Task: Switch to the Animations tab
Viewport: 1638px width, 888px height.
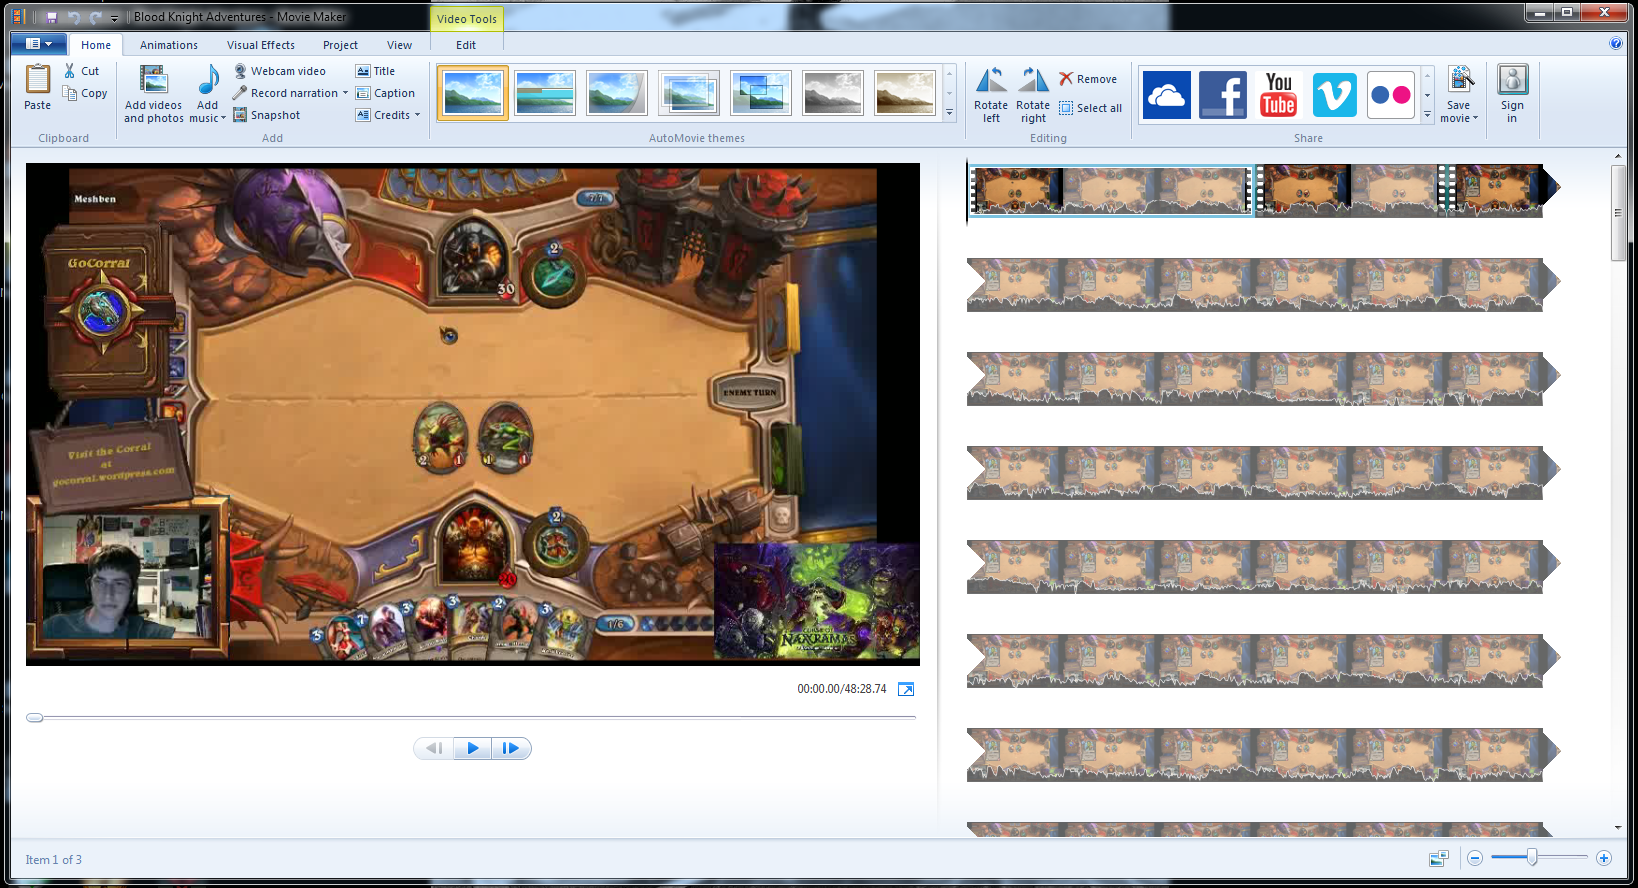Action: (x=168, y=45)
